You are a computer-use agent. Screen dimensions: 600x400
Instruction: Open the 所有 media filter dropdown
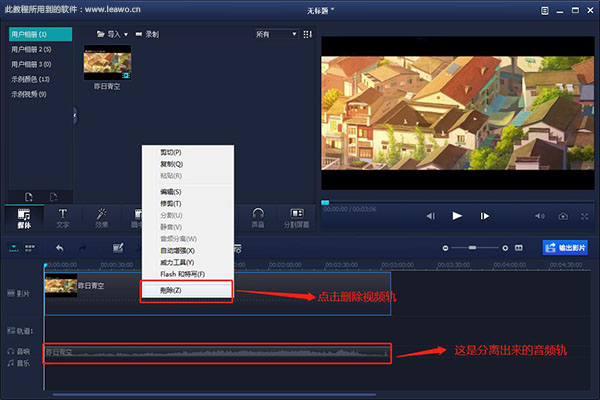coord(276,34)
